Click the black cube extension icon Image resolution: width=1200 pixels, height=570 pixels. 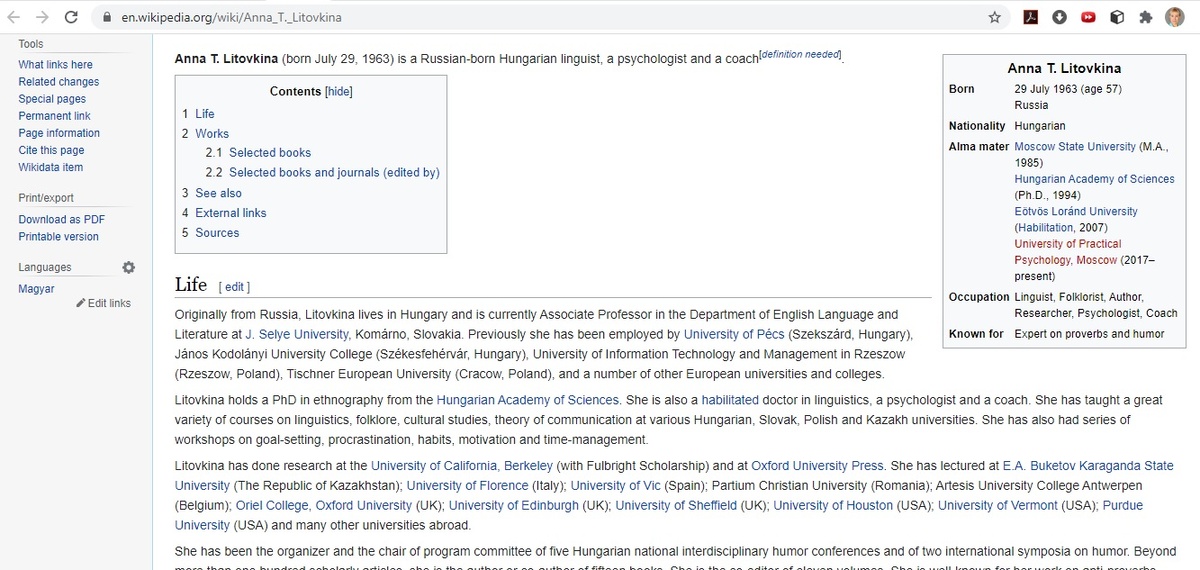[1118, 17]
